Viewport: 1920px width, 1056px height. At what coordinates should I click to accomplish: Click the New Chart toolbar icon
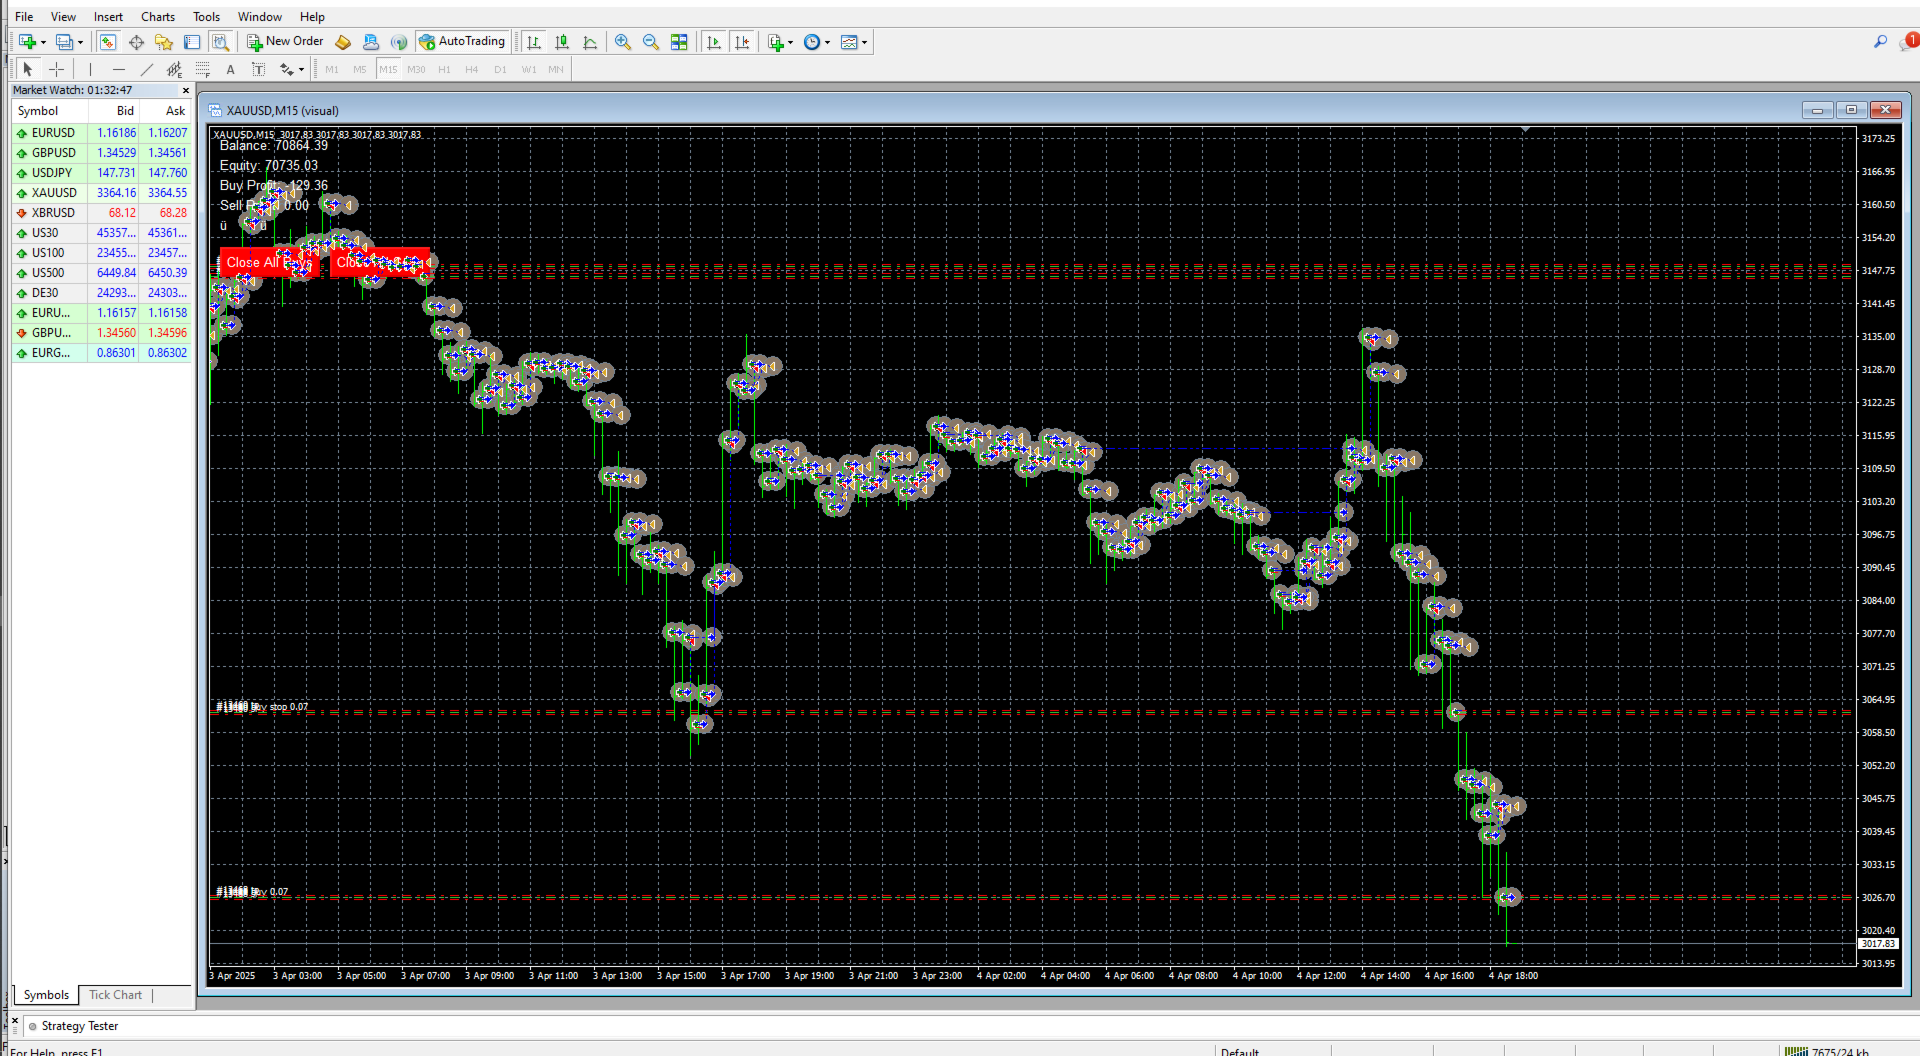(27, 42)
